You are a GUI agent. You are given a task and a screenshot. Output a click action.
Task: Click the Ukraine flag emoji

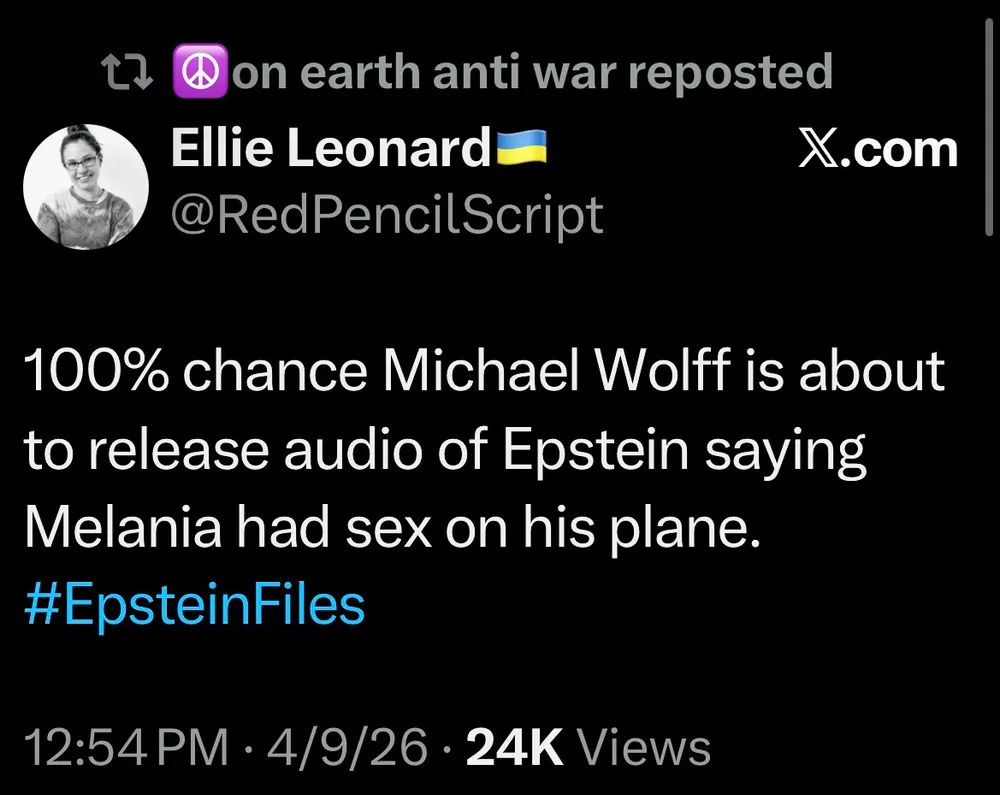coord(522,150)
